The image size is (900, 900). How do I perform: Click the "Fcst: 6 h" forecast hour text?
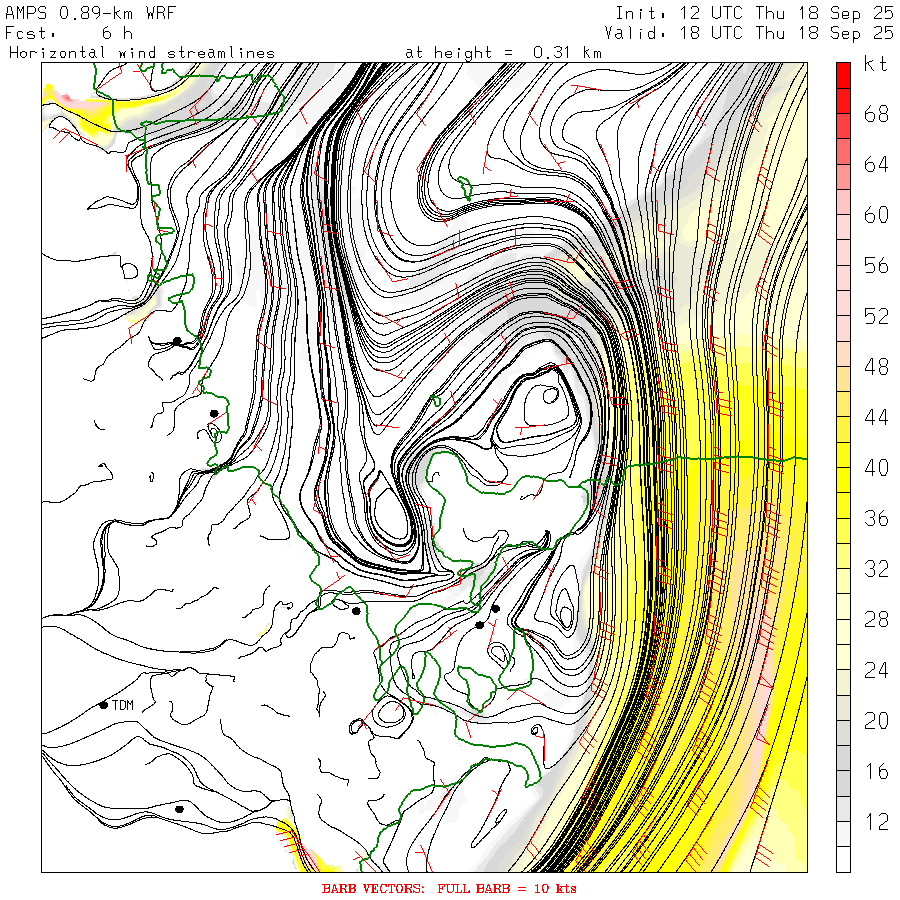(x=69, y=33)
